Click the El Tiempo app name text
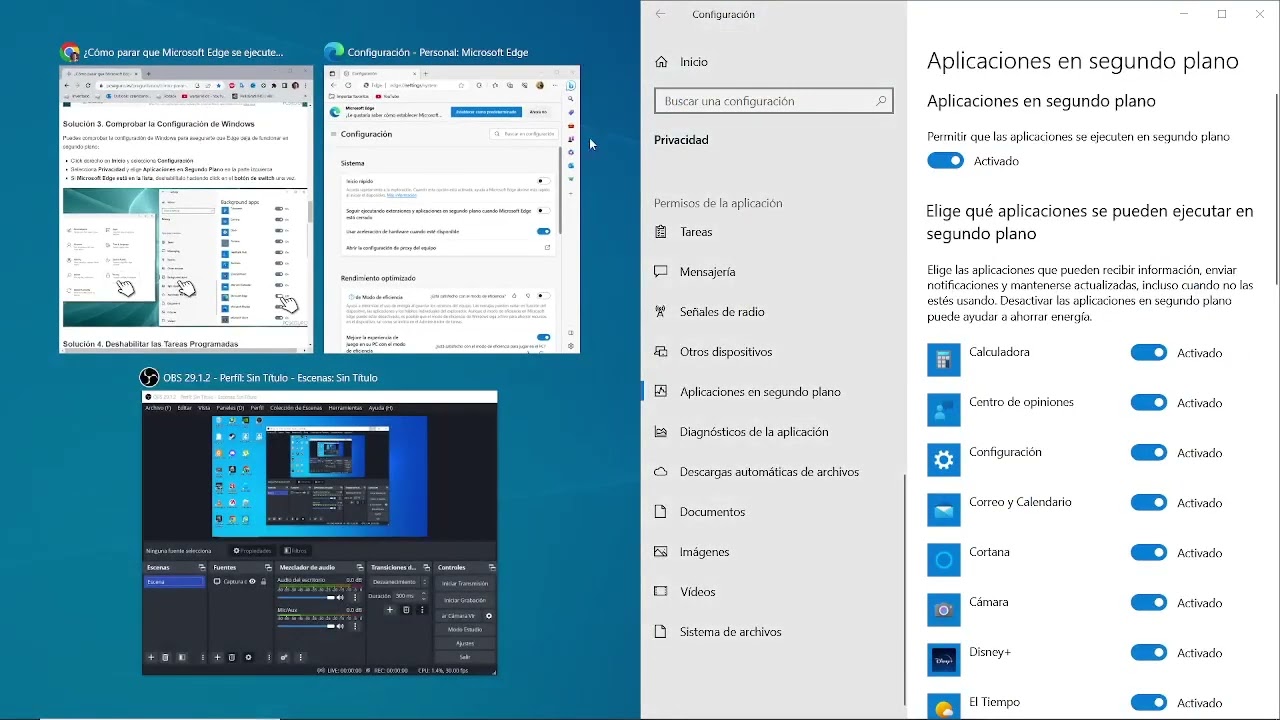The height and width of the screenshot is (720, 1280). (x=994, y=702)
